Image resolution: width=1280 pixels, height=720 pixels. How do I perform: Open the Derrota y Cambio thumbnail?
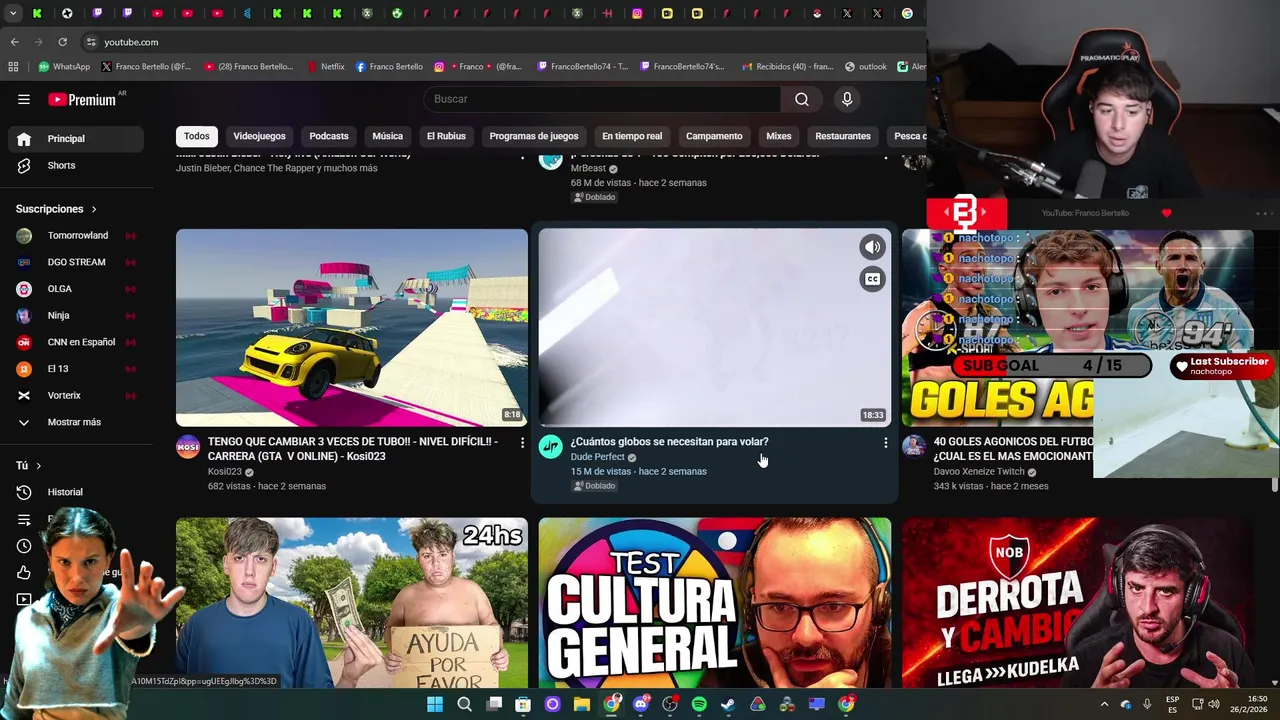coord(1077,603)
